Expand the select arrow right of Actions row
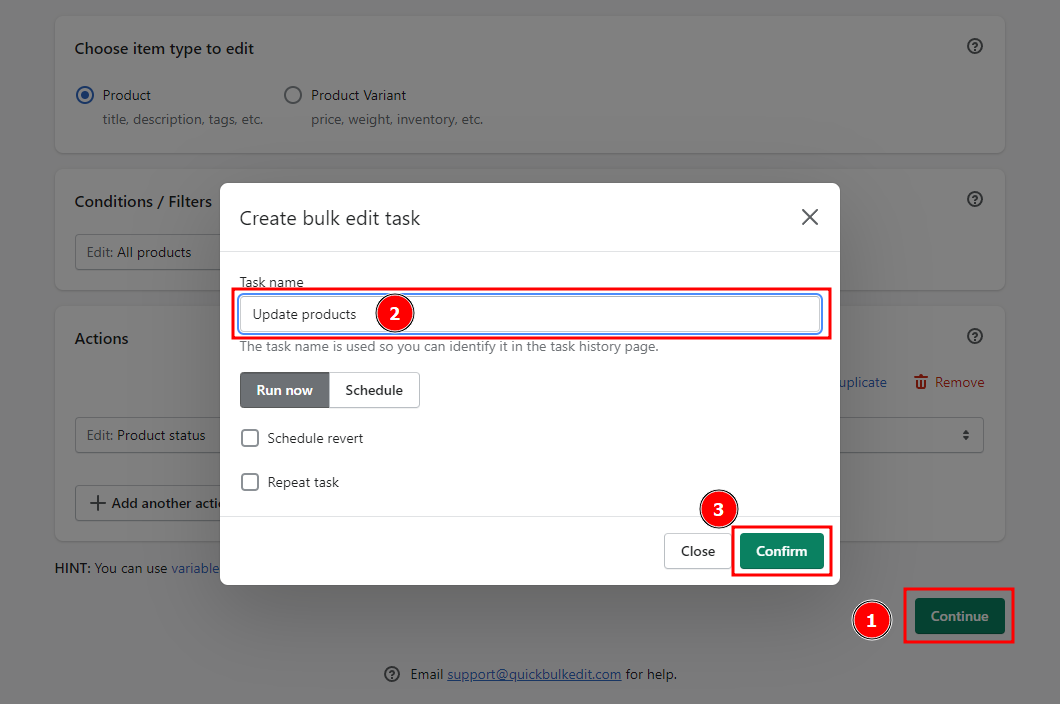Viewport: 1060px width, 704px height. 965,435
